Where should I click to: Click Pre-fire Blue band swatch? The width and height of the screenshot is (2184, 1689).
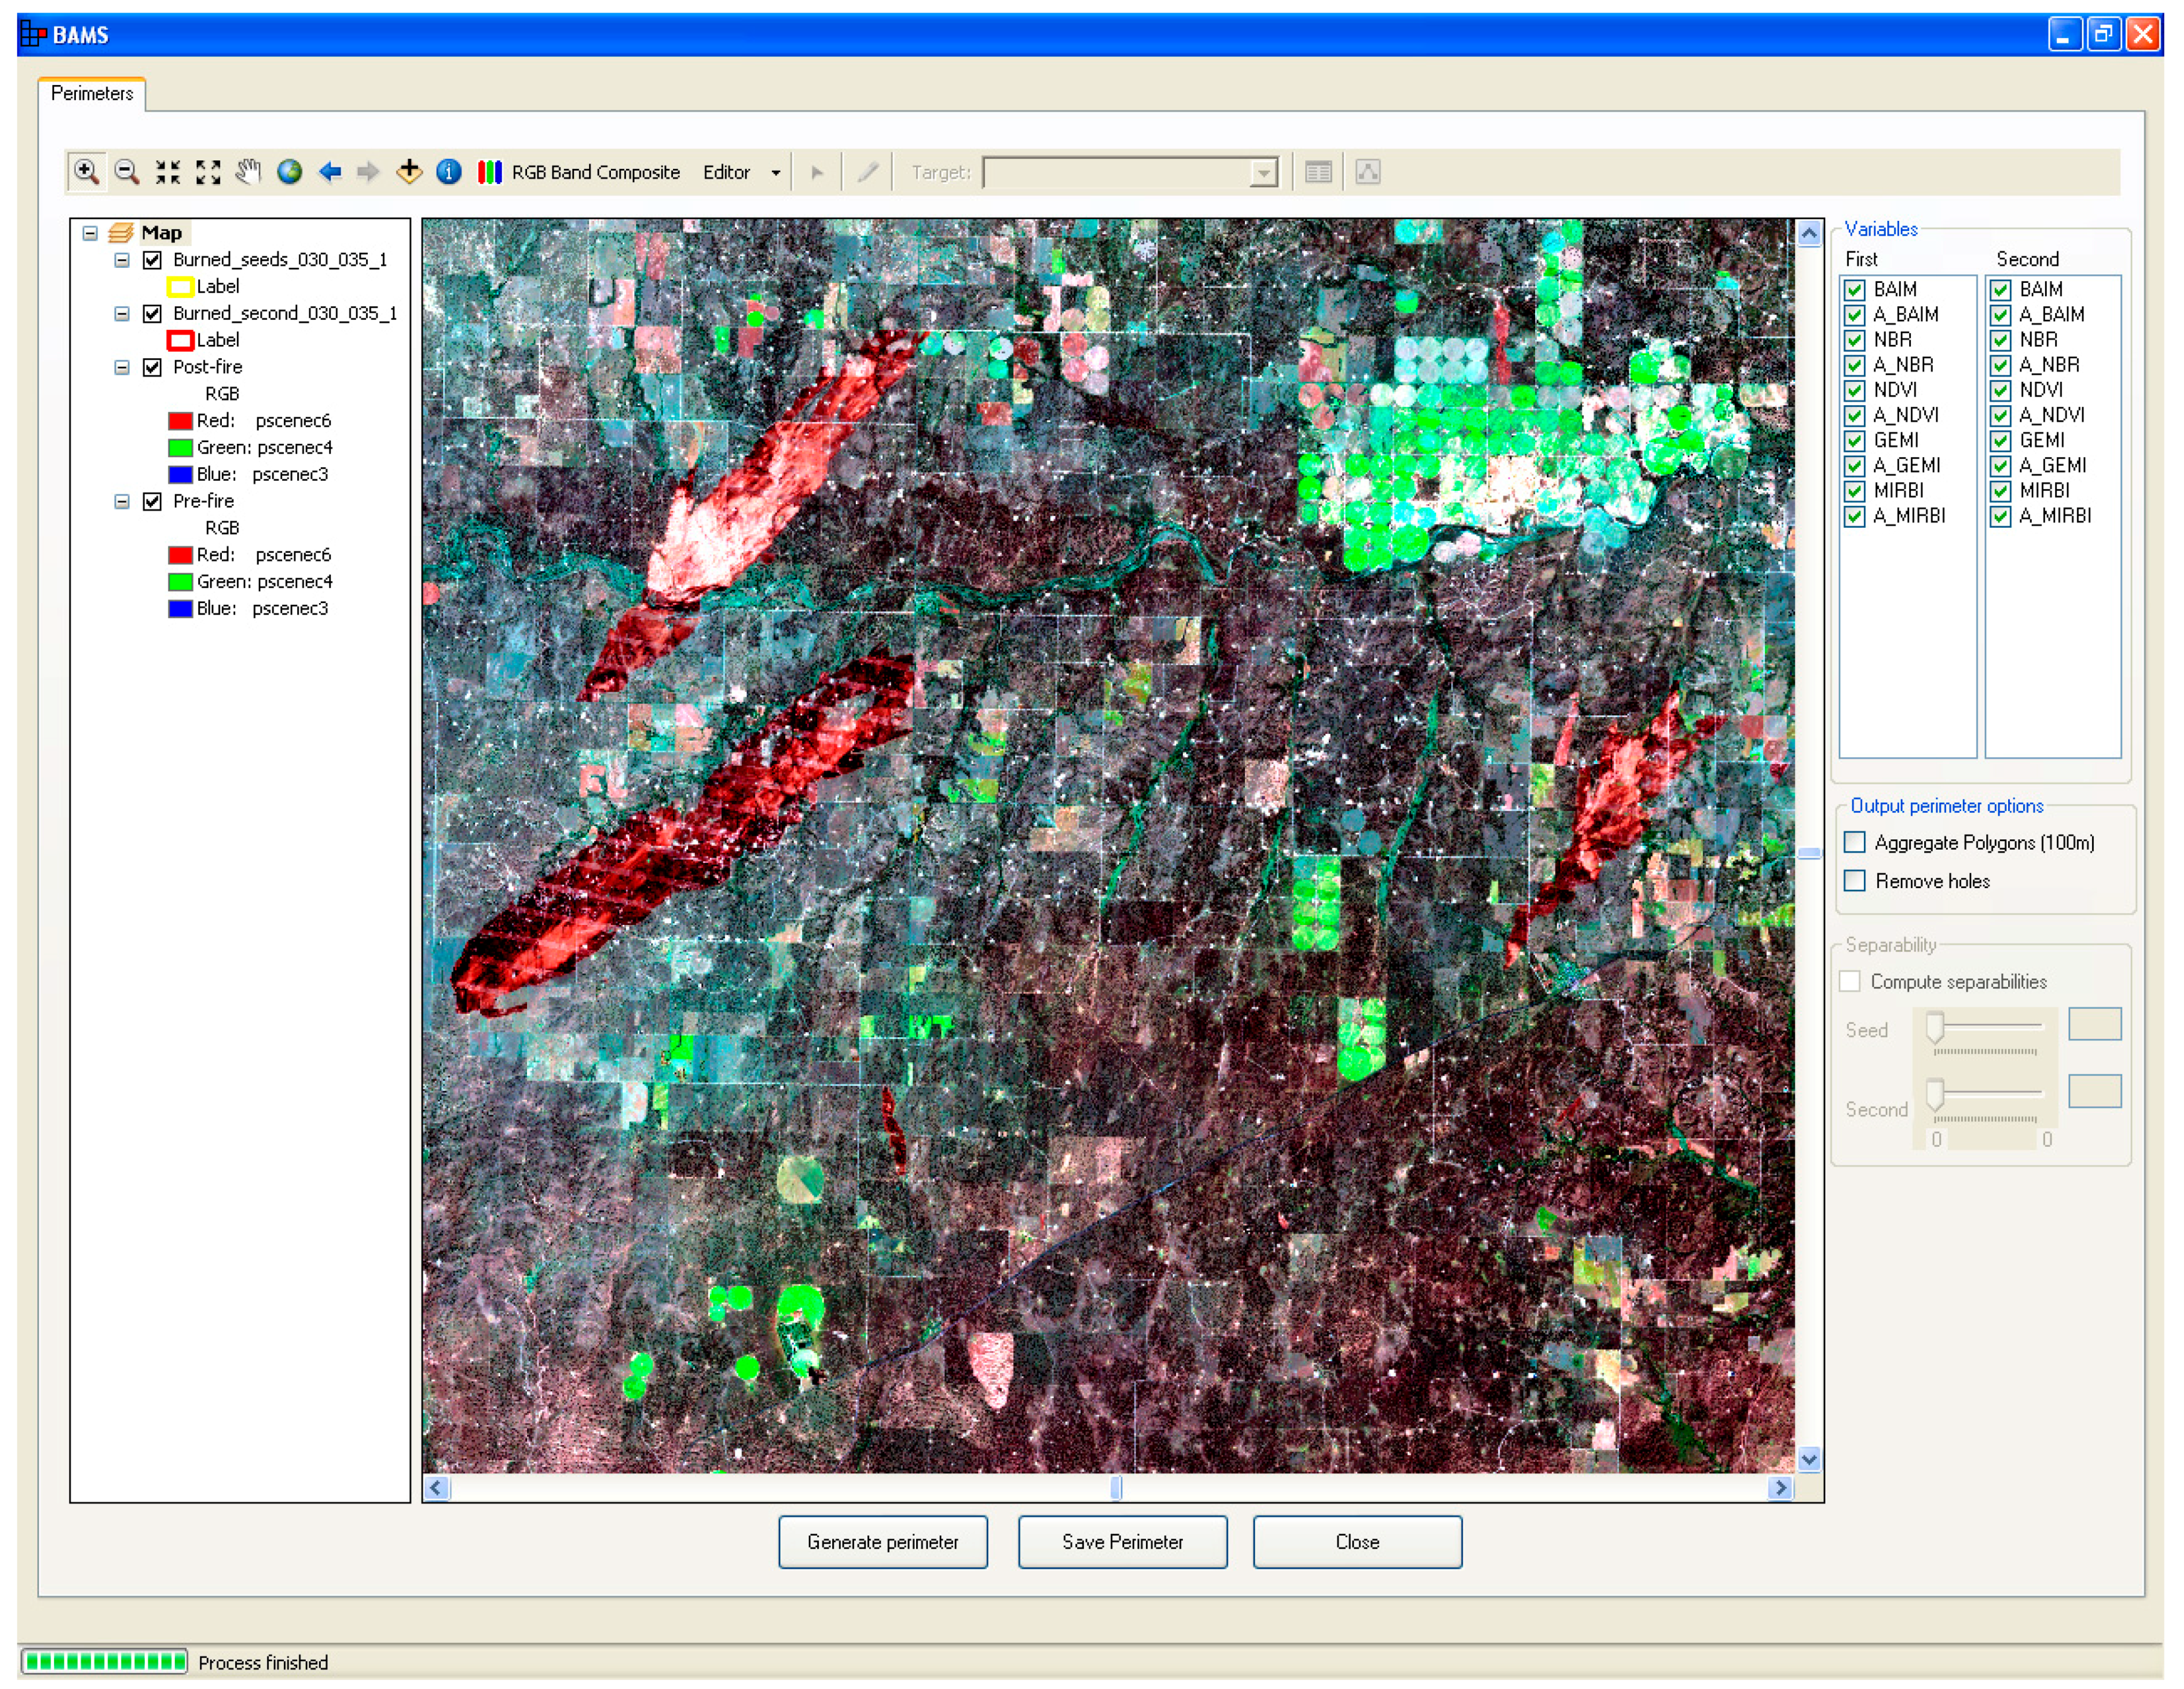(180, 609)
